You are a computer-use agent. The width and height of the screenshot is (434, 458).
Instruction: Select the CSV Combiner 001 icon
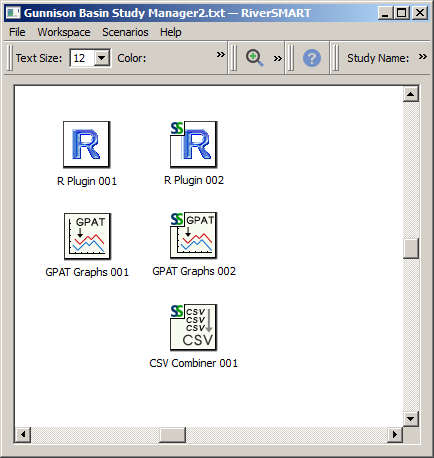tap(194, 327)
